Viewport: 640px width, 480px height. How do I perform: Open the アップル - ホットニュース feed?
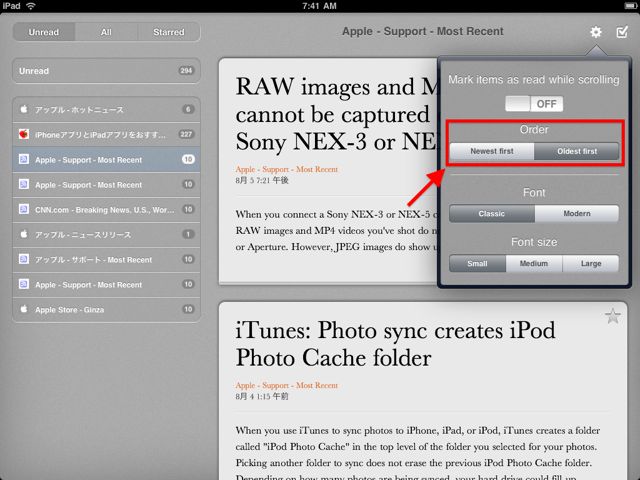pos(106,109)
